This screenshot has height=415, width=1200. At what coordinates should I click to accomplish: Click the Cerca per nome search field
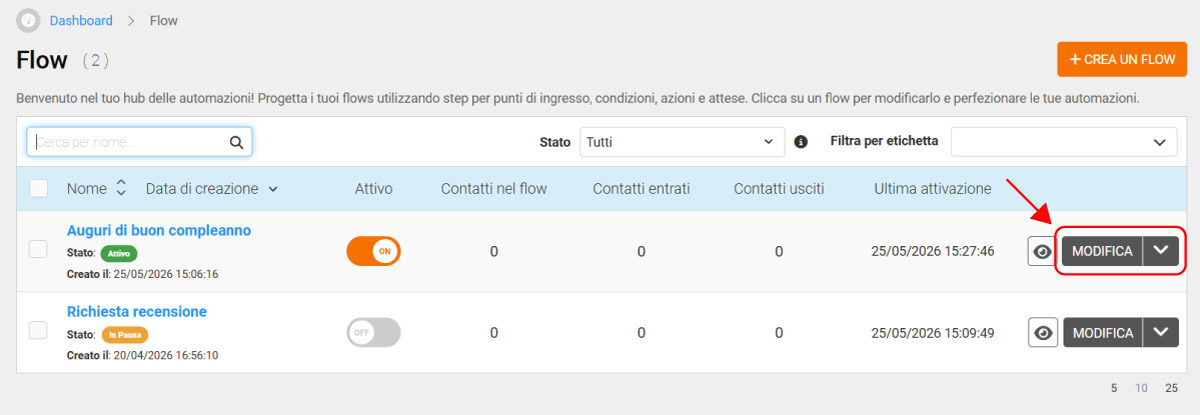coord(139,142)
